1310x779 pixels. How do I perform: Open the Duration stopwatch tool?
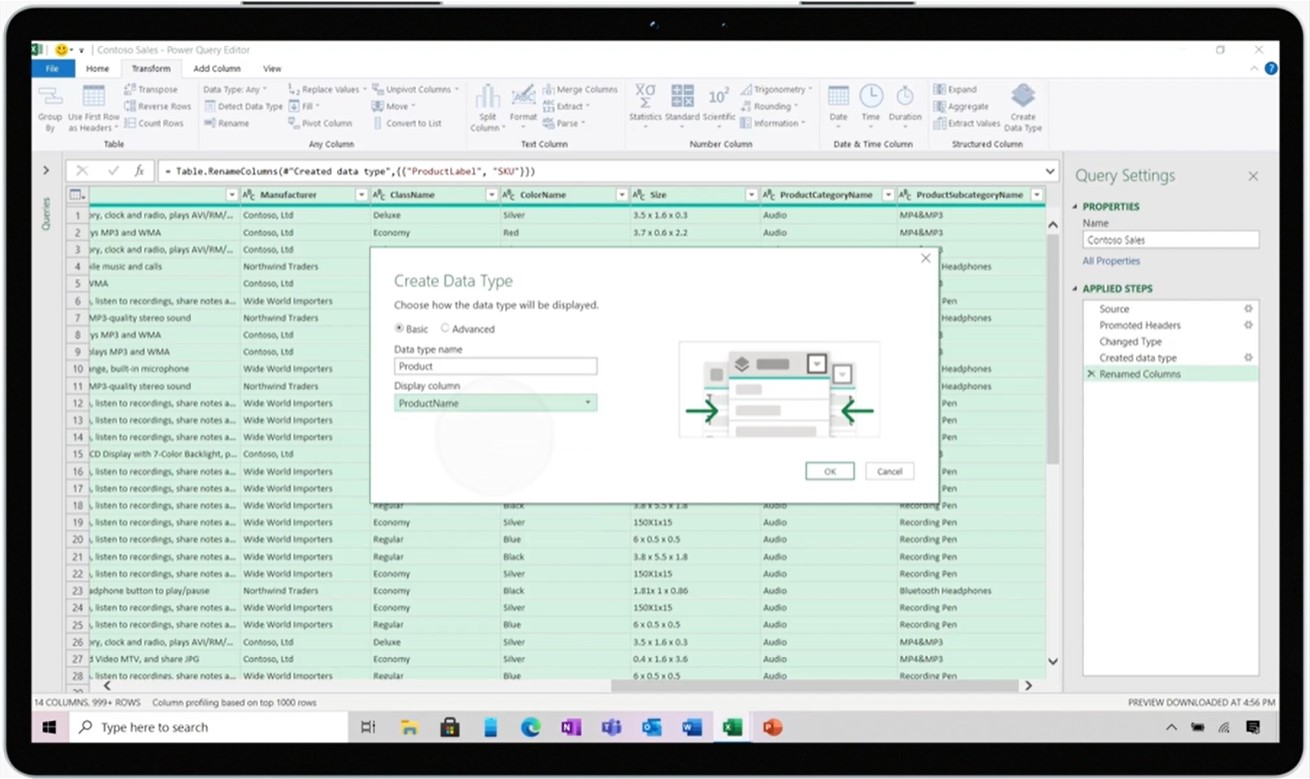pyautogui.click(x=904, y=96)
